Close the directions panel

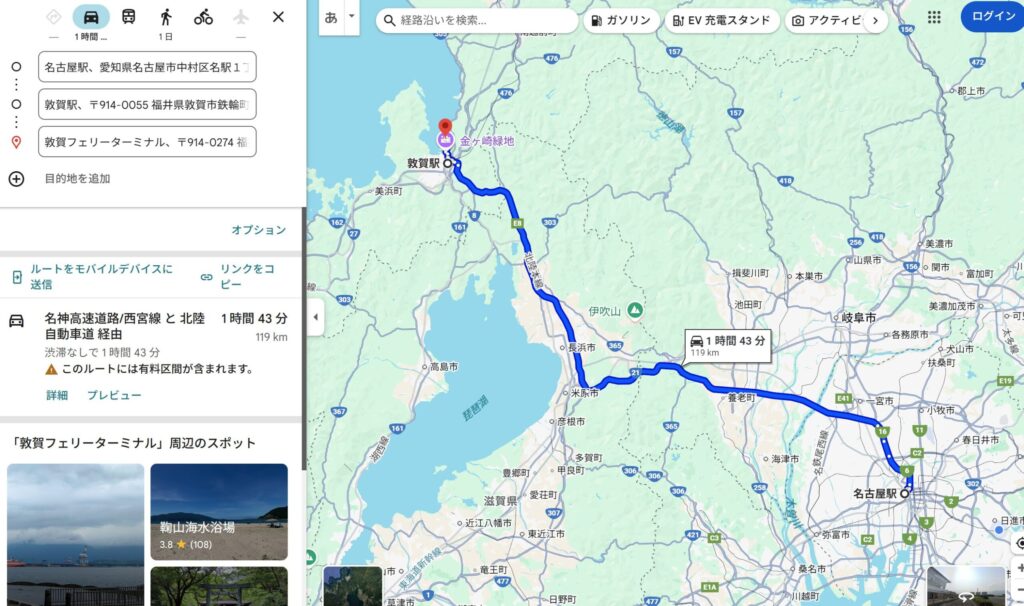pos(278,17)
